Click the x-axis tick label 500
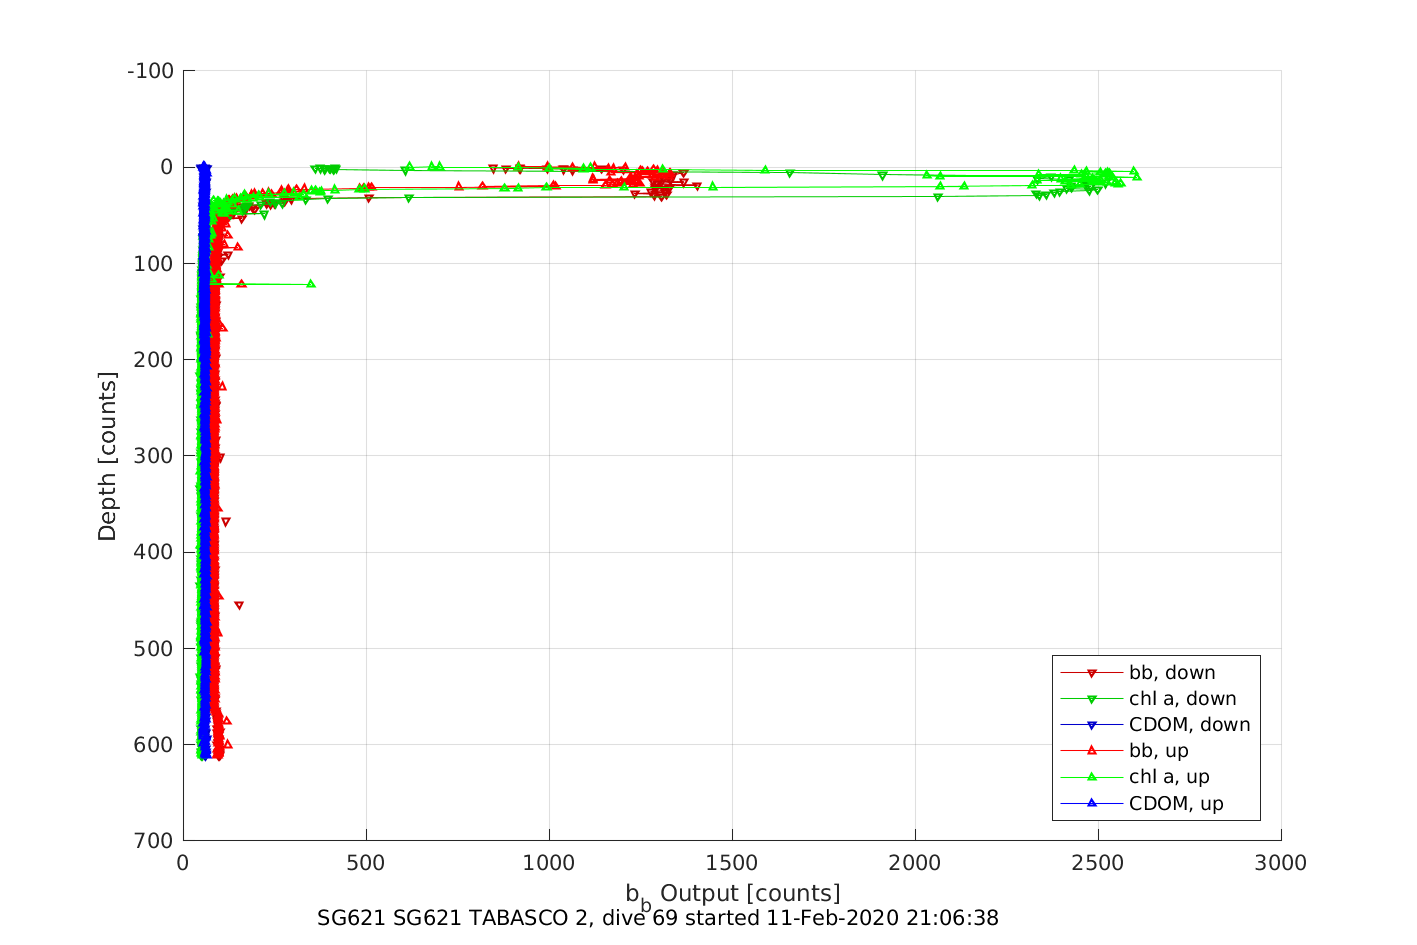The image size is (1417, 945). [366, 863]
